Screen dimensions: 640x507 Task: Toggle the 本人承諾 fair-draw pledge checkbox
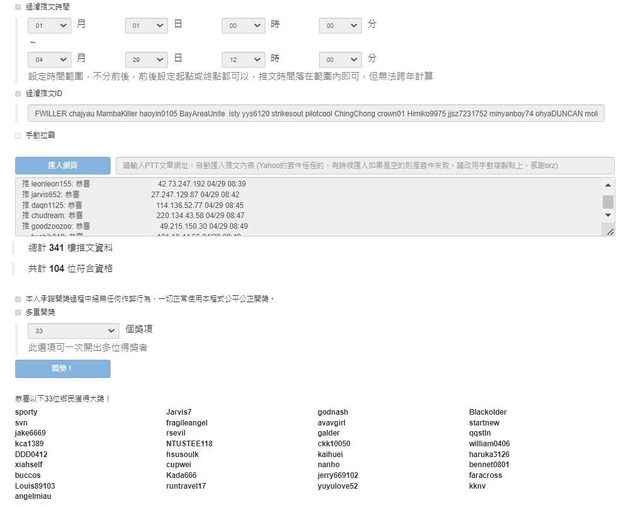pos(18,298)
